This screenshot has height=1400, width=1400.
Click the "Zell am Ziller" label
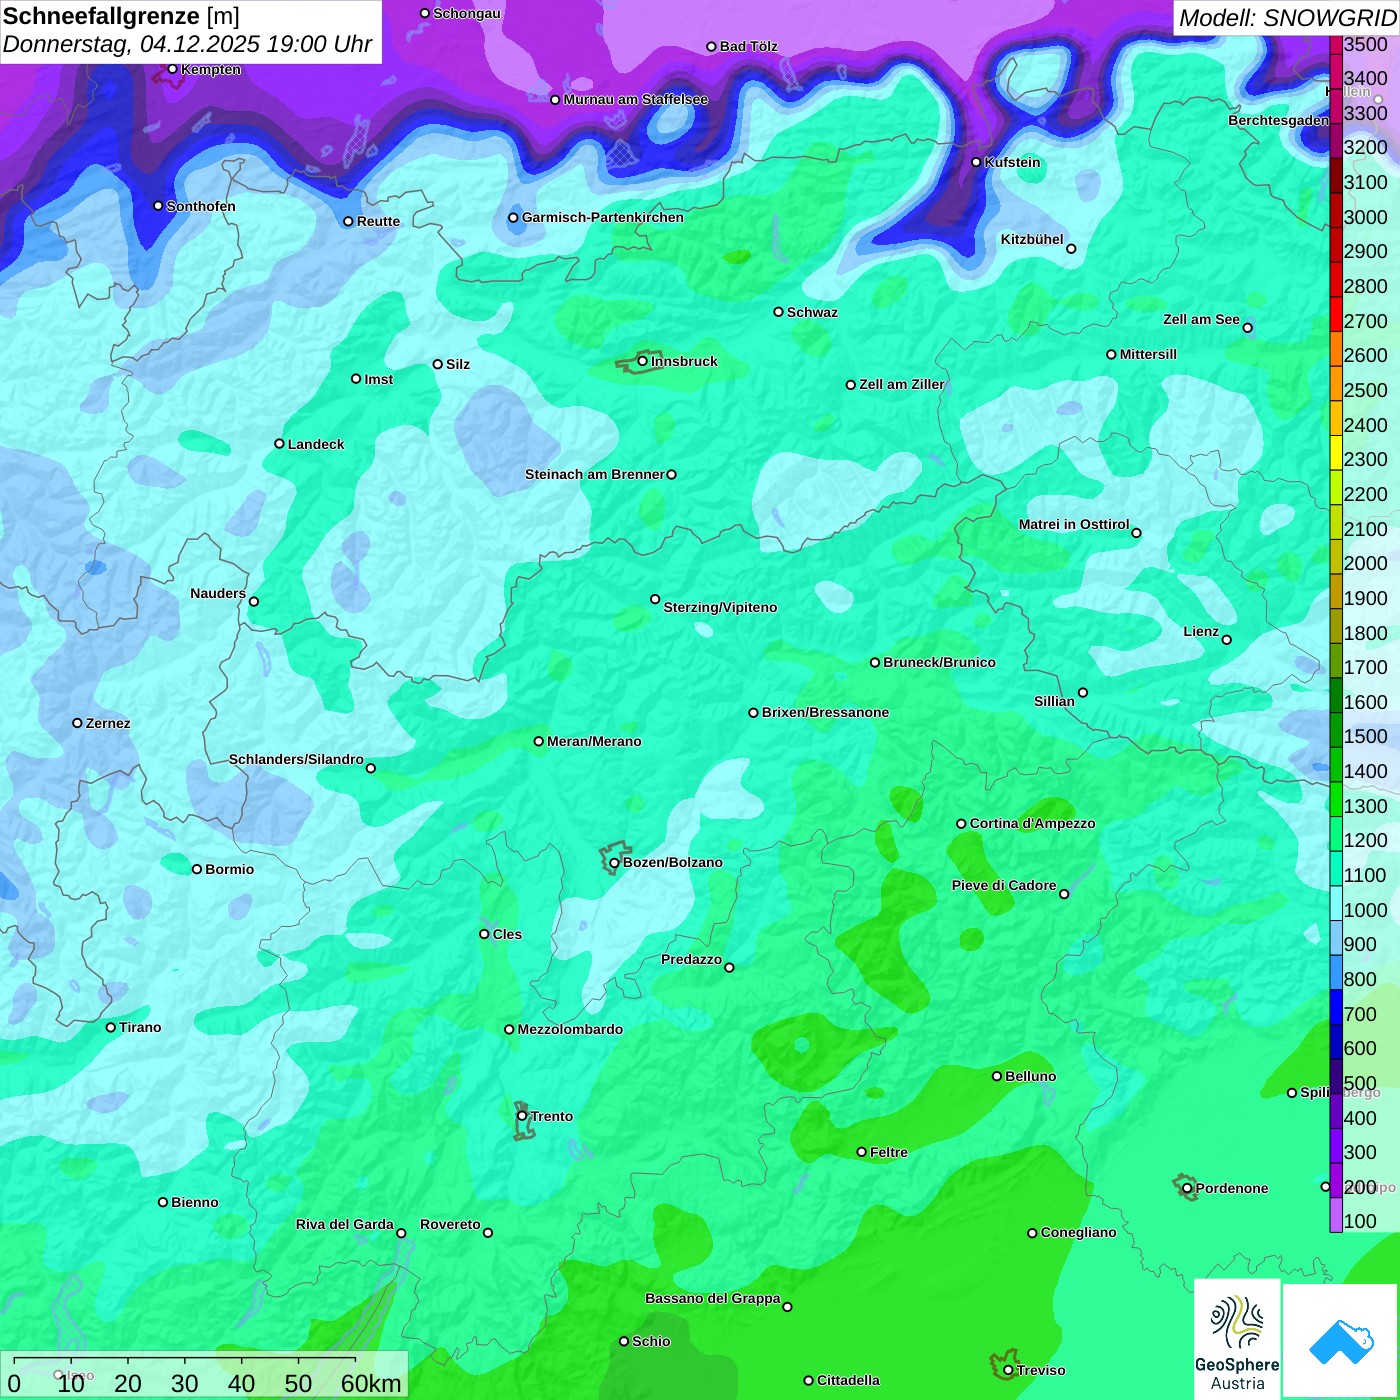coord(901,384)
